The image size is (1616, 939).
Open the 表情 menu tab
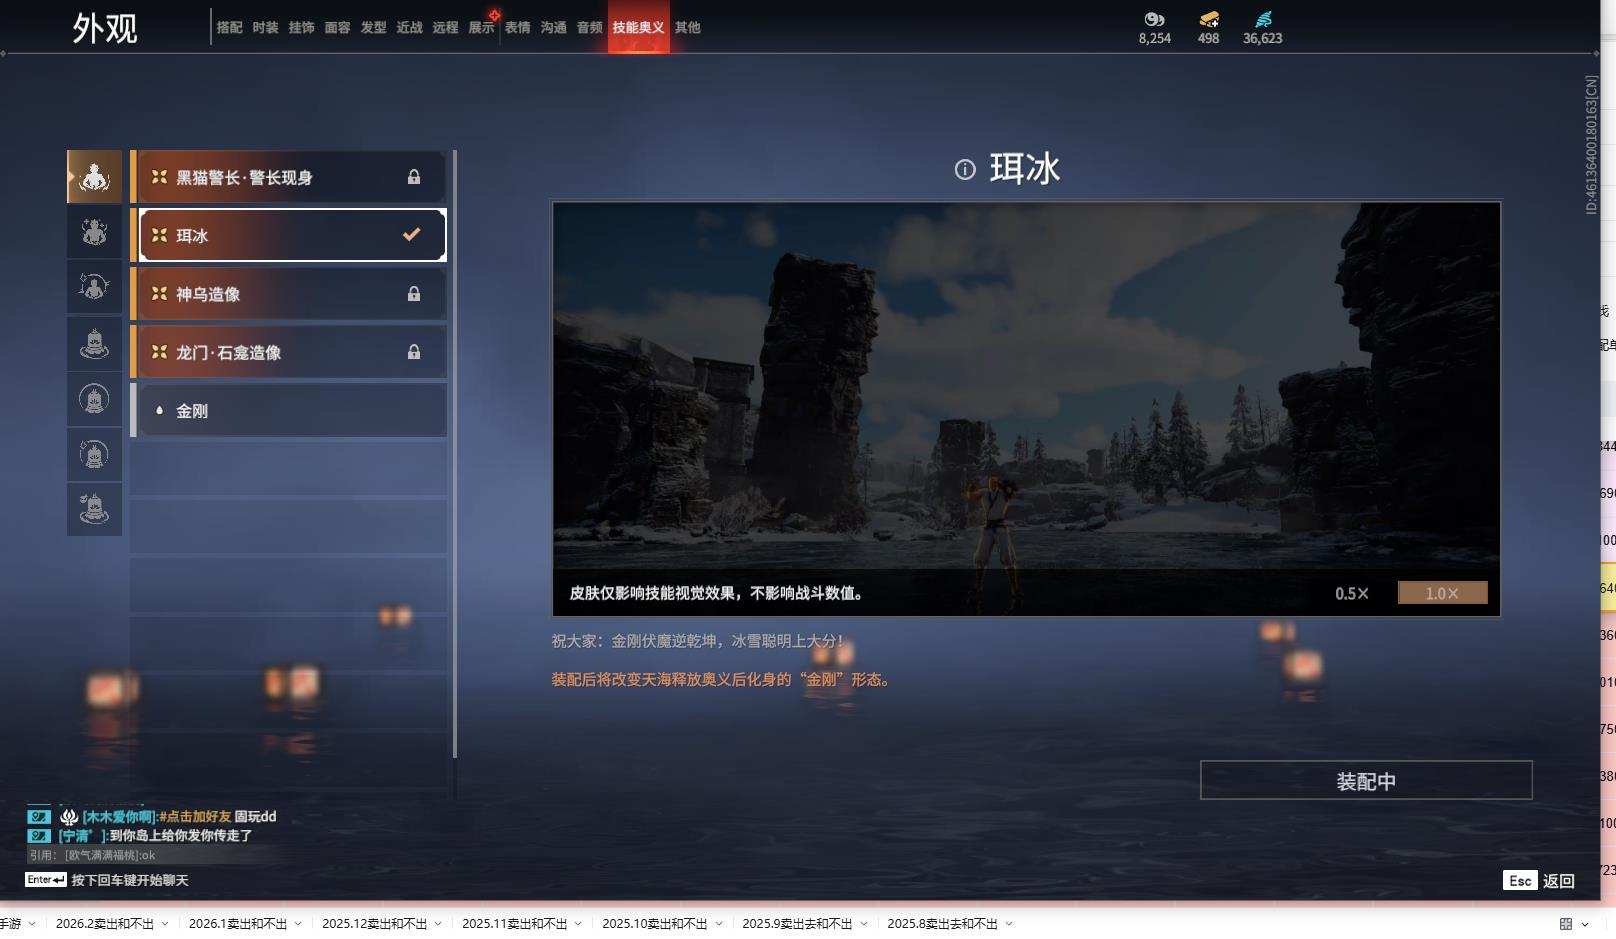pyautogui.click(x=518, y=27)
